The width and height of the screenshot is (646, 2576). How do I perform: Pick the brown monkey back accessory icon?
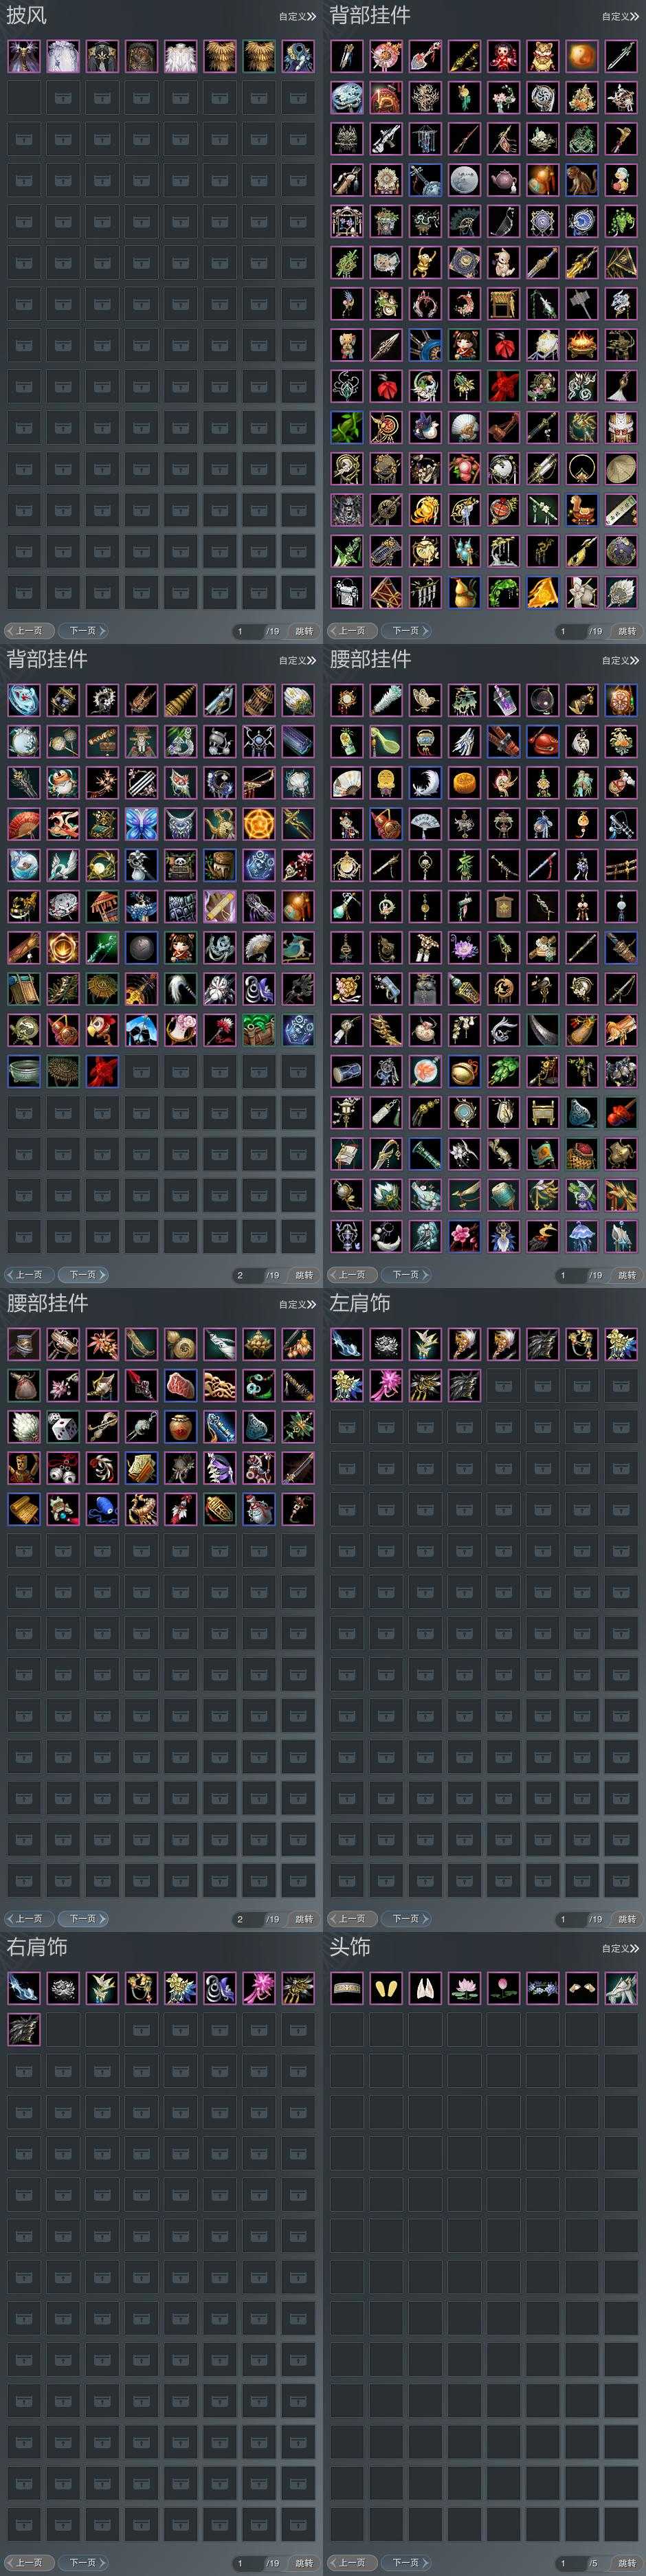click(581, 180)
